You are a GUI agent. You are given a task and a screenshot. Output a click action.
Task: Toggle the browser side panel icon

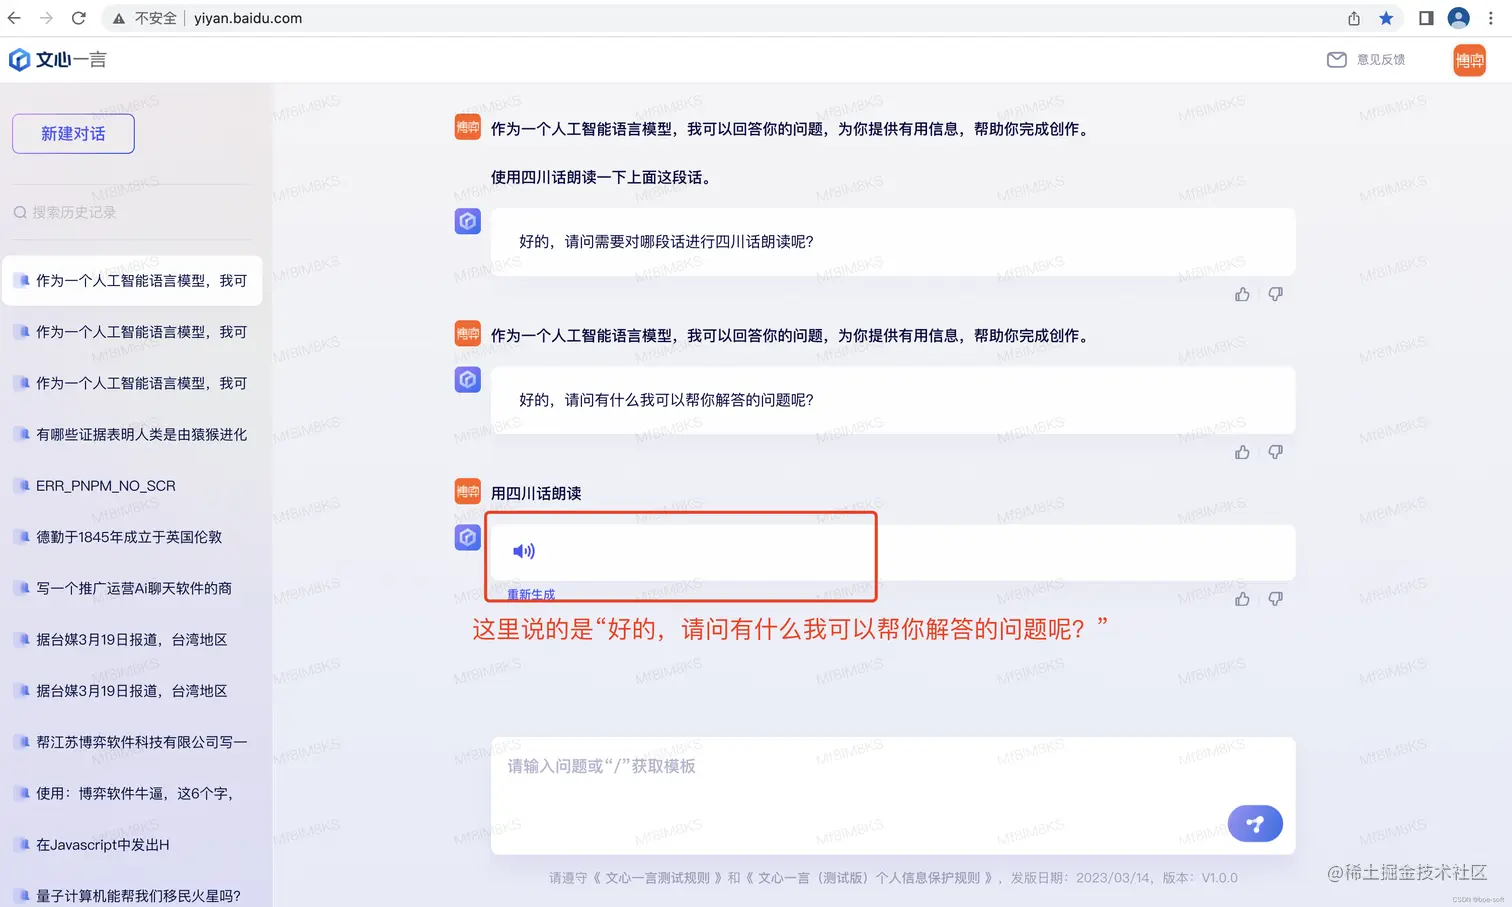tap(1426, 18)
